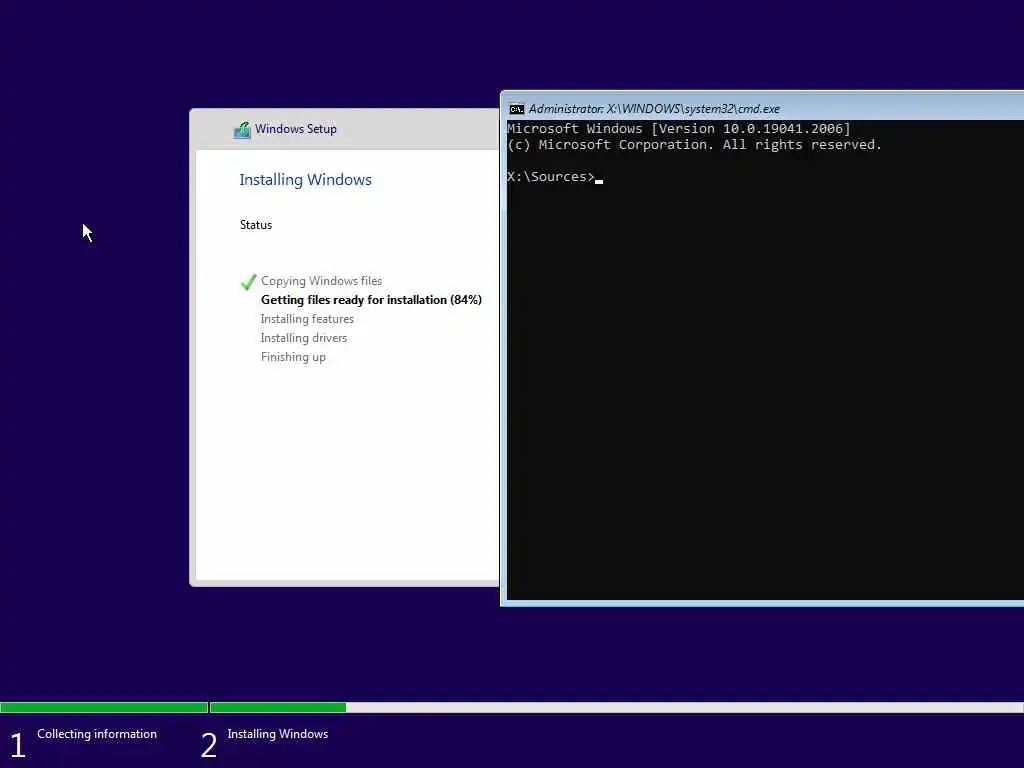
Task: Click the Installing Windows stage label at bottom
Action: [x=278, y=734]
